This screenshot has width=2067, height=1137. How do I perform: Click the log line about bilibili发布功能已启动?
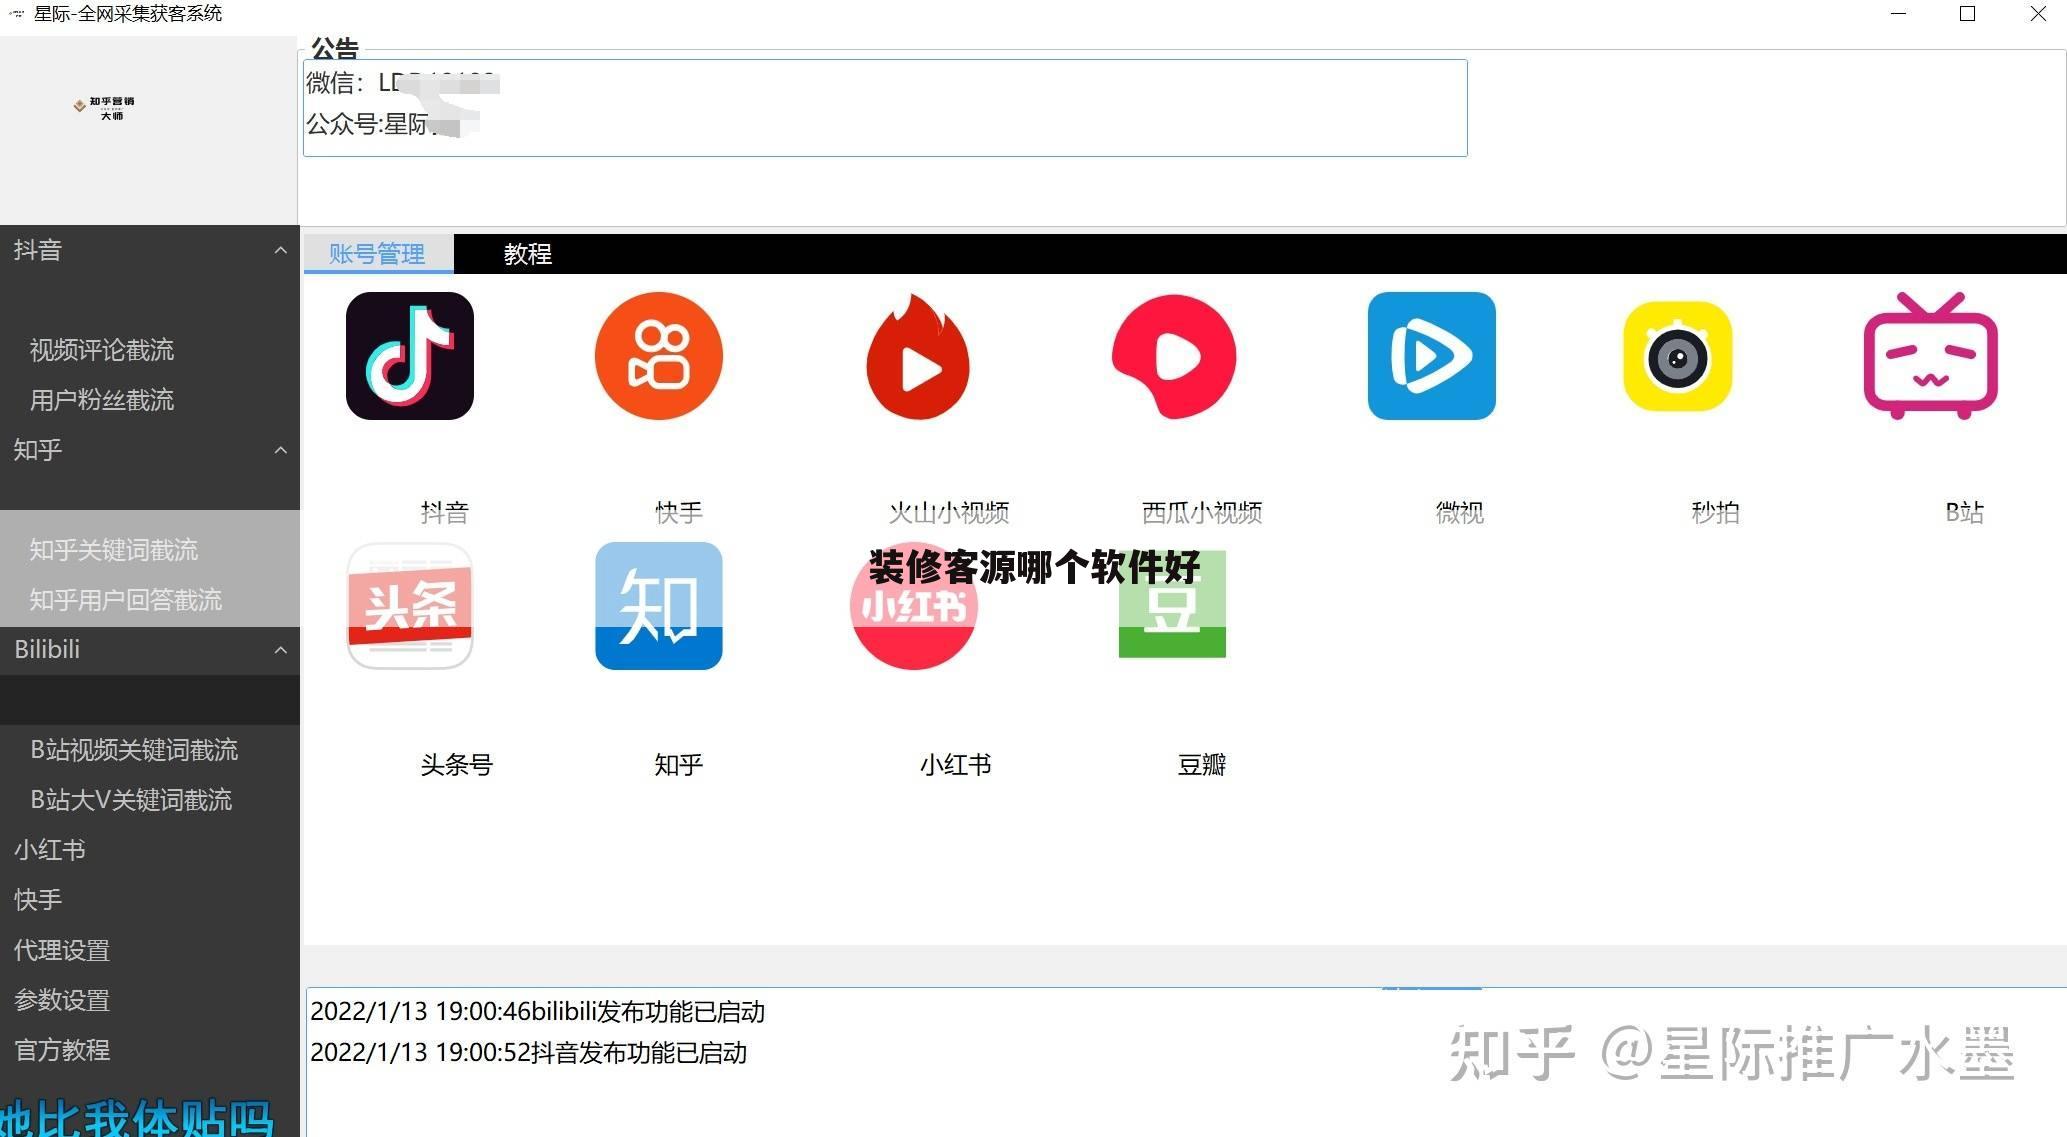tap(538, 1012)
